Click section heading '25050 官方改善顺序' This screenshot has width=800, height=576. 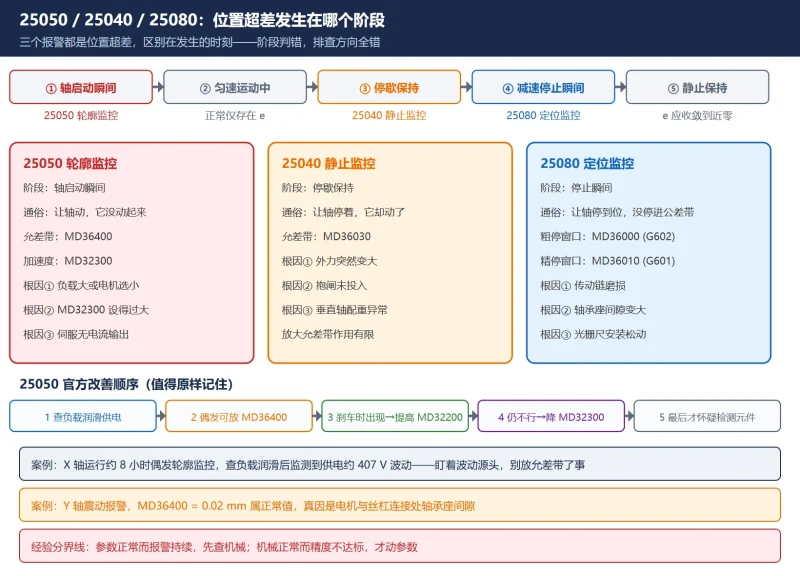point(126,384)
